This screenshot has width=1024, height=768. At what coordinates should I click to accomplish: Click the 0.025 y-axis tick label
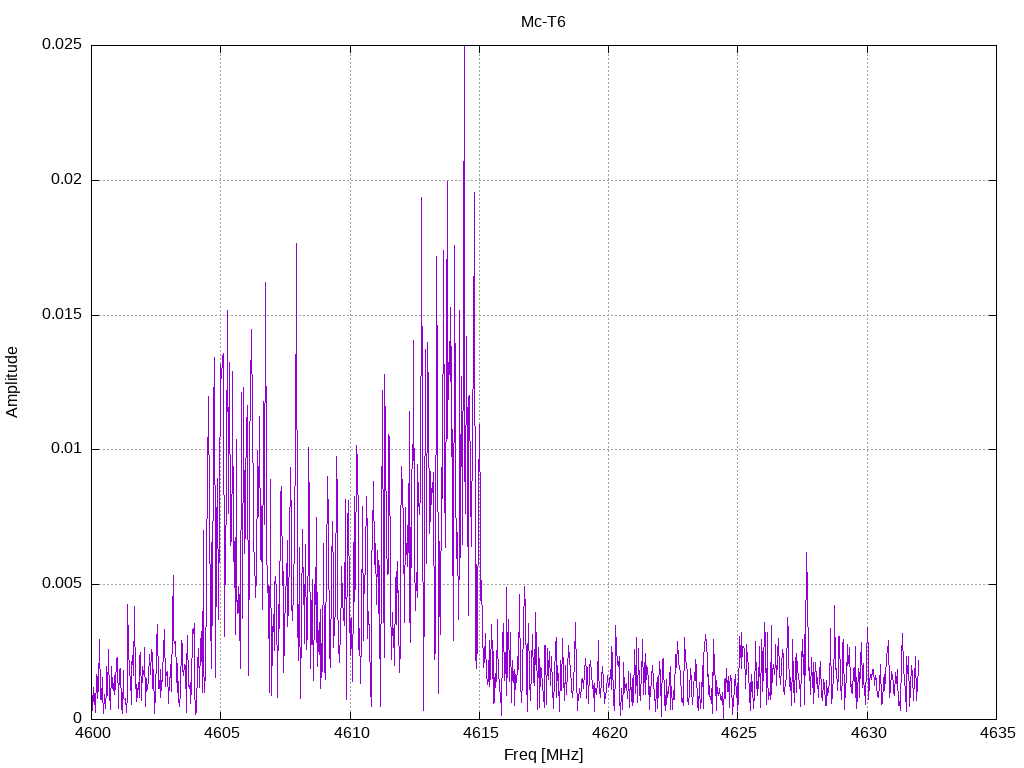pyautogui.click(x=61, y=45)
